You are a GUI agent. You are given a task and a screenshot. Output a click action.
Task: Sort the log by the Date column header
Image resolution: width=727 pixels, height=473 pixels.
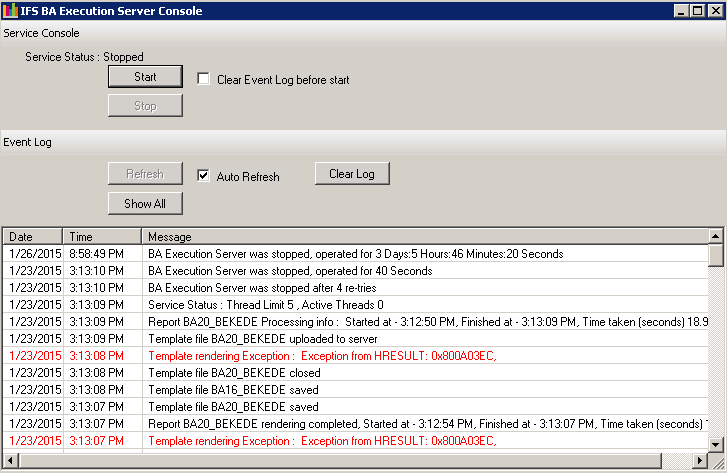32,236
